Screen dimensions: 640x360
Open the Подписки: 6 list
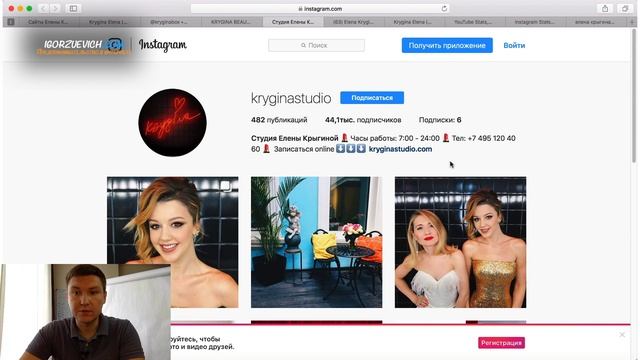pyautogui.click(x=440, y=120)
